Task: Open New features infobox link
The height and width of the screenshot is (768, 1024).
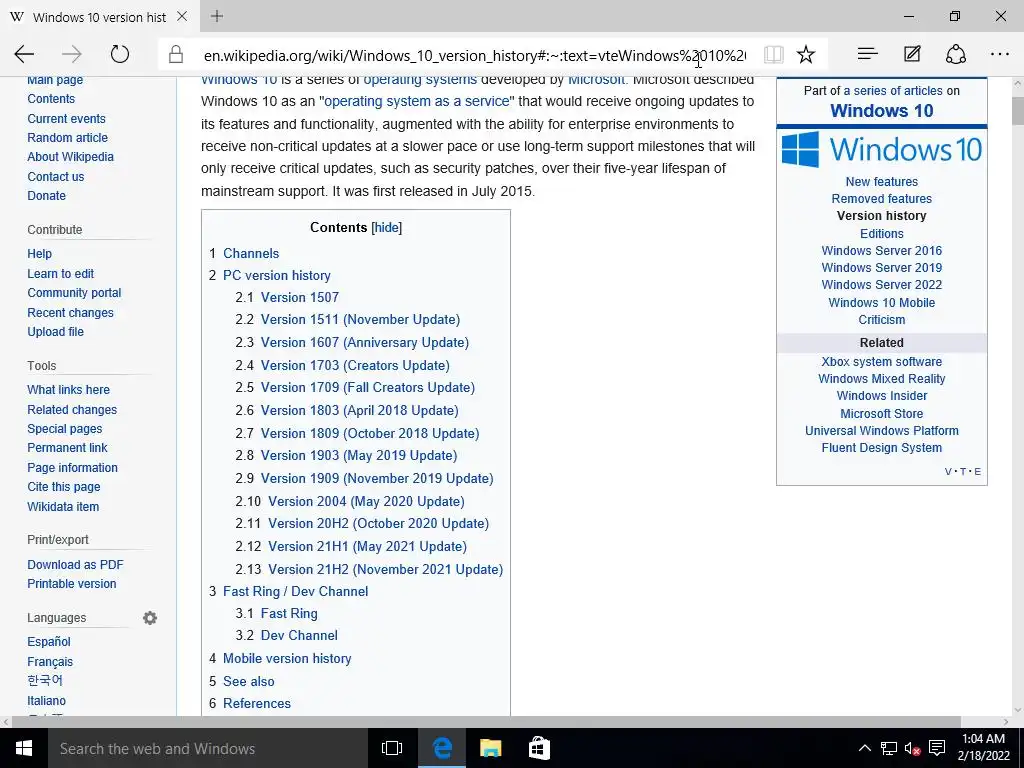Action: click(882, 182)
